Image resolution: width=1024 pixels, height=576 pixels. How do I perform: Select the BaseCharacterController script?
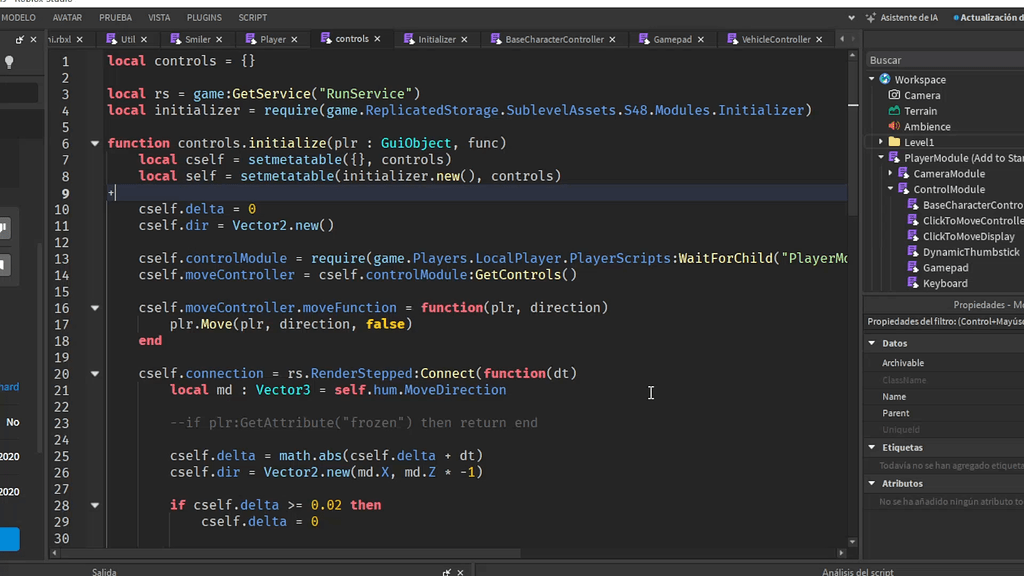(968, 204)
